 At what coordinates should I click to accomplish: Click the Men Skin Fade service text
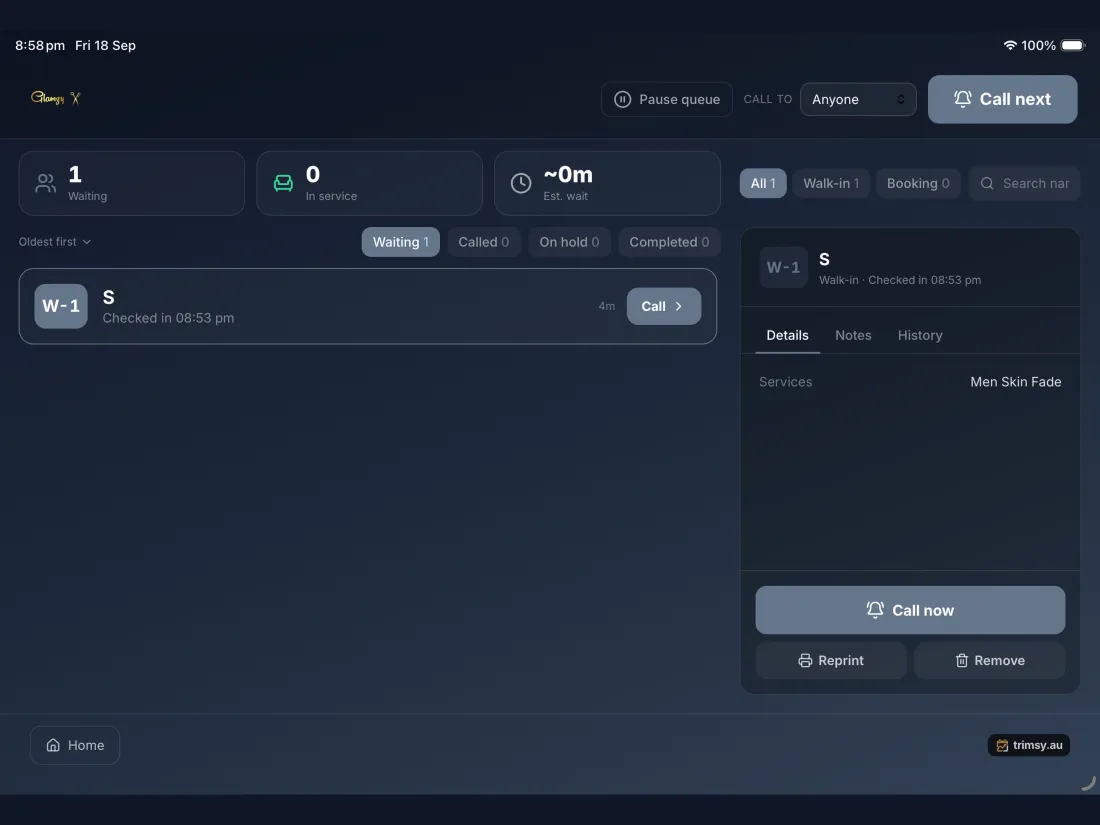(1015, 382)
